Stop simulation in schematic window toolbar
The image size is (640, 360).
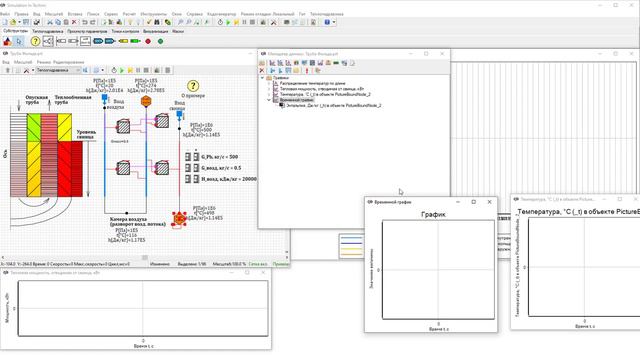(x=146, y=70)
